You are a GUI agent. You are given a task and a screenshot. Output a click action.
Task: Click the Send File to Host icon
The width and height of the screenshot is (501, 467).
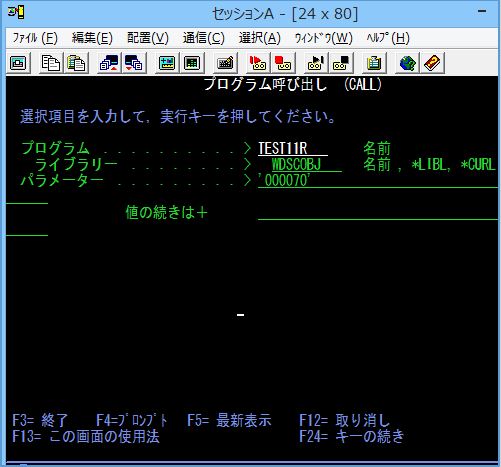point(109,63)
